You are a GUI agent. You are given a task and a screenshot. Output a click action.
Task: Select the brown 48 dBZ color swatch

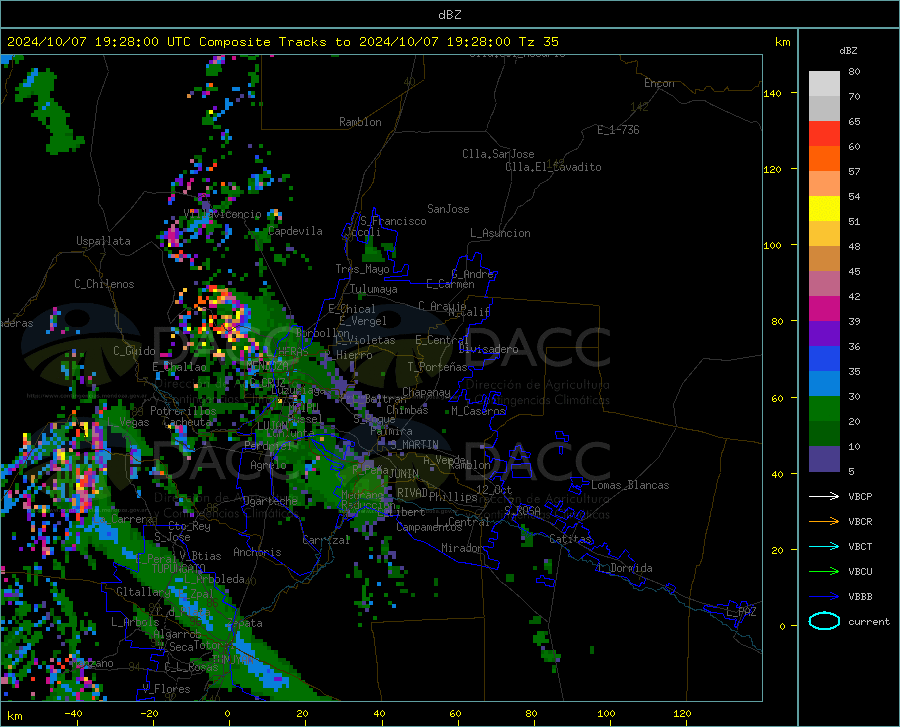(x=824, y=259)
